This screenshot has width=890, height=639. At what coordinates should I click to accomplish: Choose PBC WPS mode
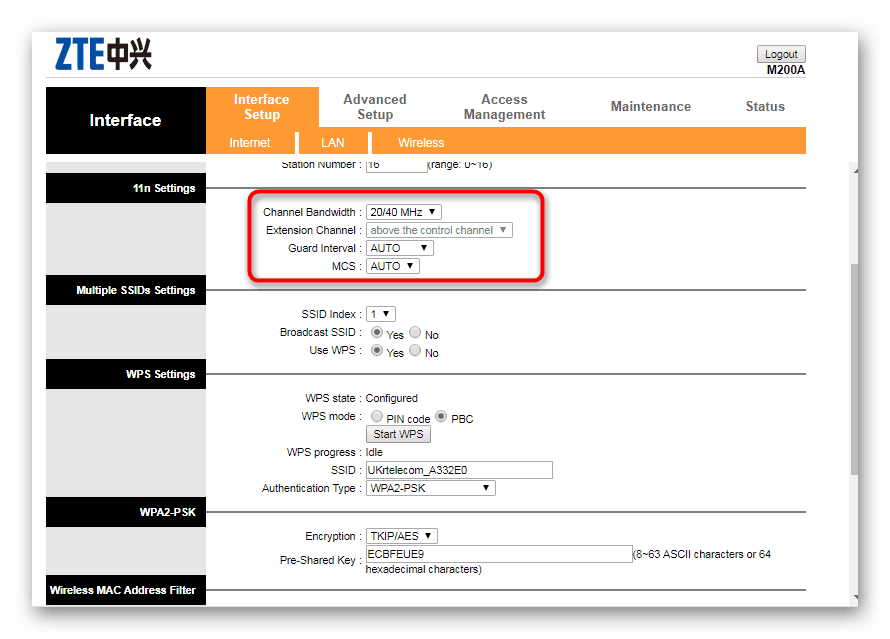click(441, 416)
